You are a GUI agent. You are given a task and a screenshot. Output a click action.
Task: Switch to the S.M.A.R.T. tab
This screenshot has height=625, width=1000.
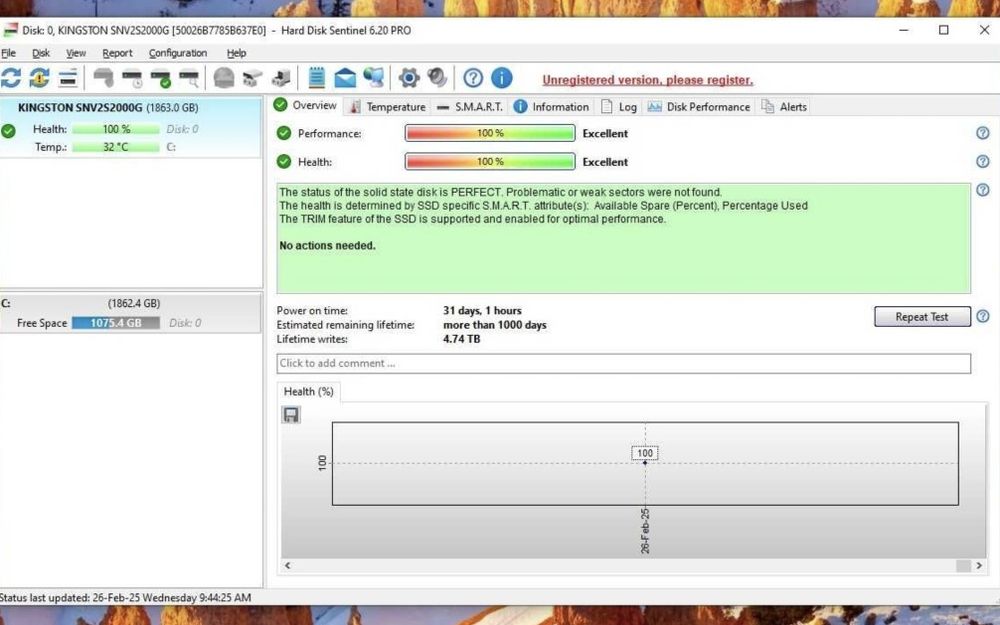pyautogui.click(x=469, y=107)
